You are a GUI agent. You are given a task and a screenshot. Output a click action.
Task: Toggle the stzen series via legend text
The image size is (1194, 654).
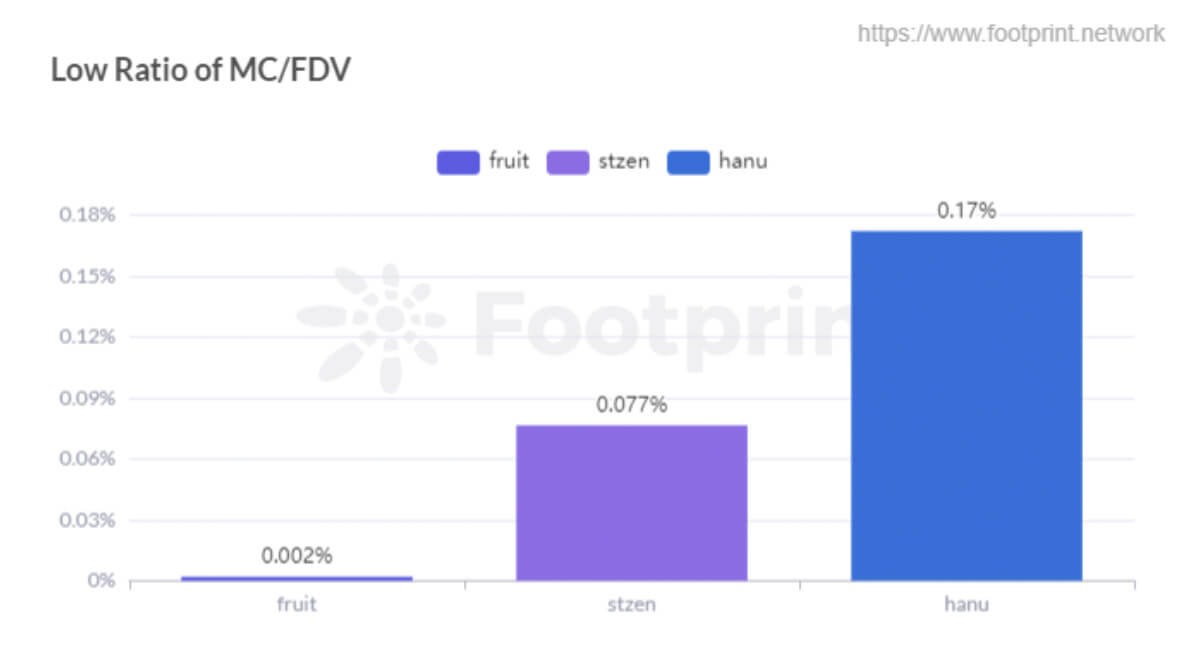(623, 161)
